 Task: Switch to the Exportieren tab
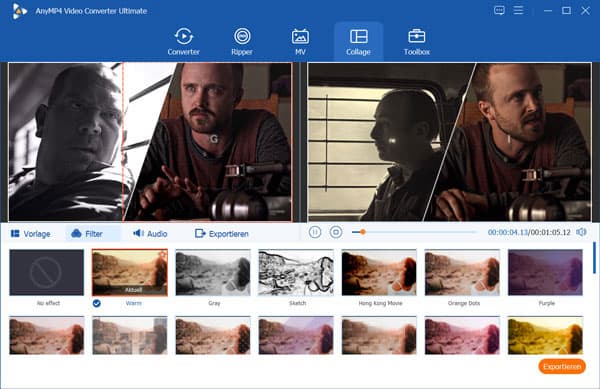coord(222,234)
